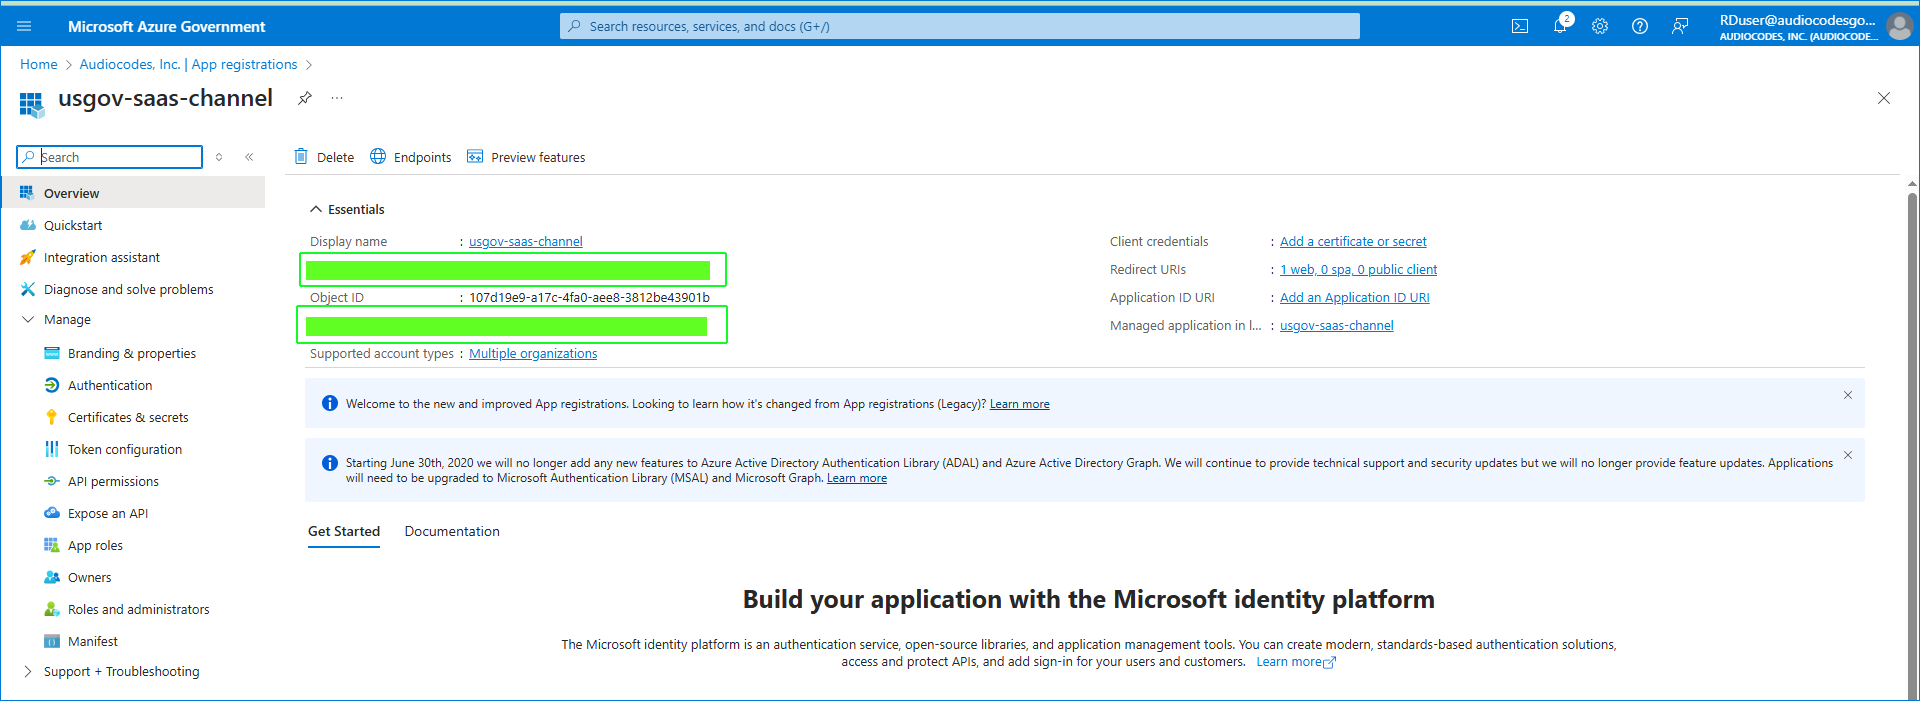
Task: Open the portal hamburger menu
Action: pyautogui.click(x=24, y=26)
